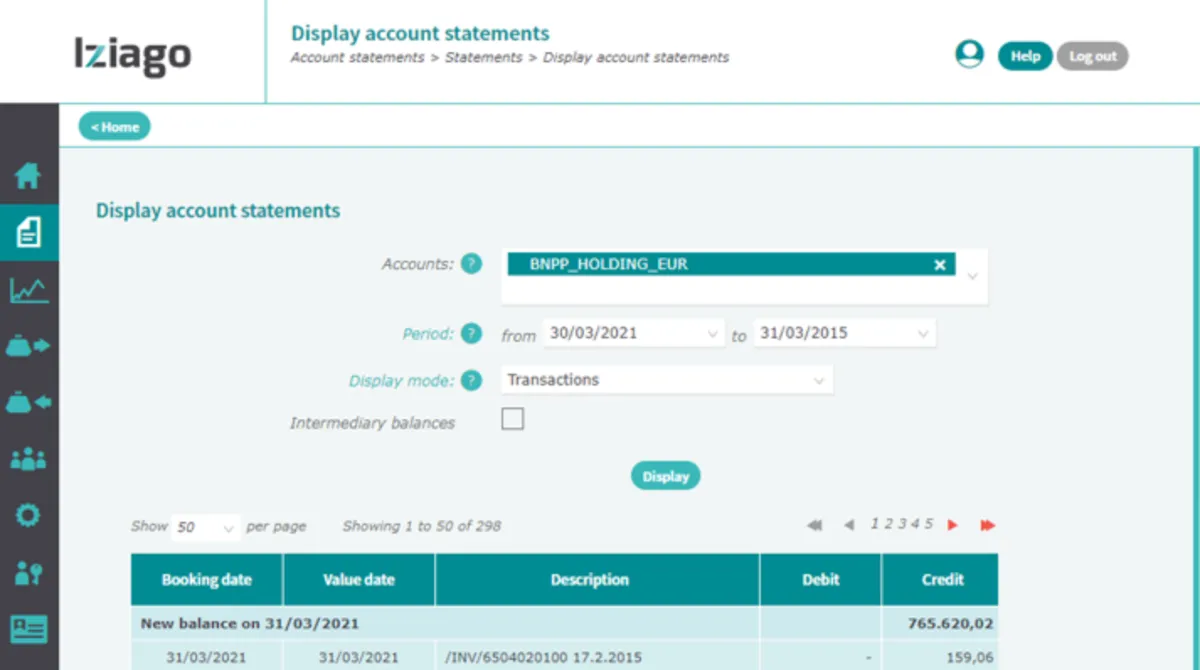Change the rows per page dropdown
The image size is (1200, 670).
[206, 526]
